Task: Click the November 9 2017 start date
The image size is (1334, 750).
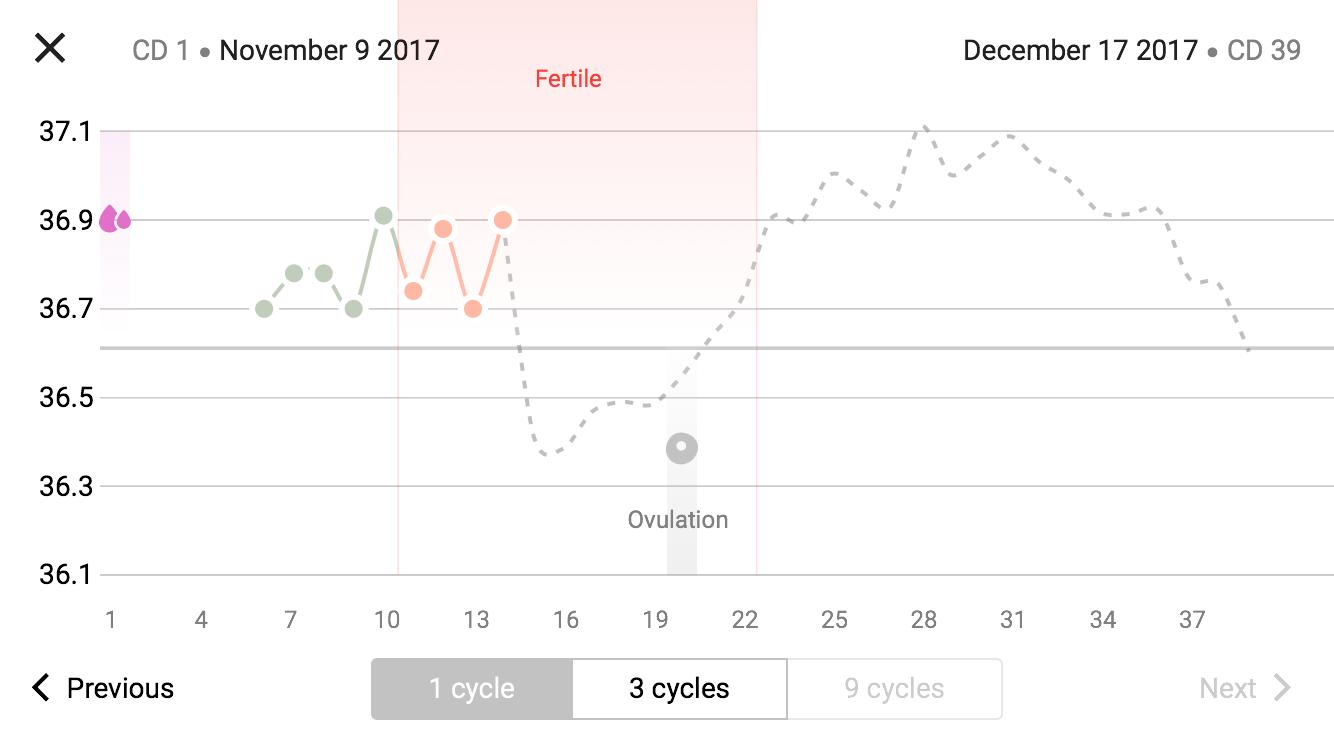Action: point(329,50)
